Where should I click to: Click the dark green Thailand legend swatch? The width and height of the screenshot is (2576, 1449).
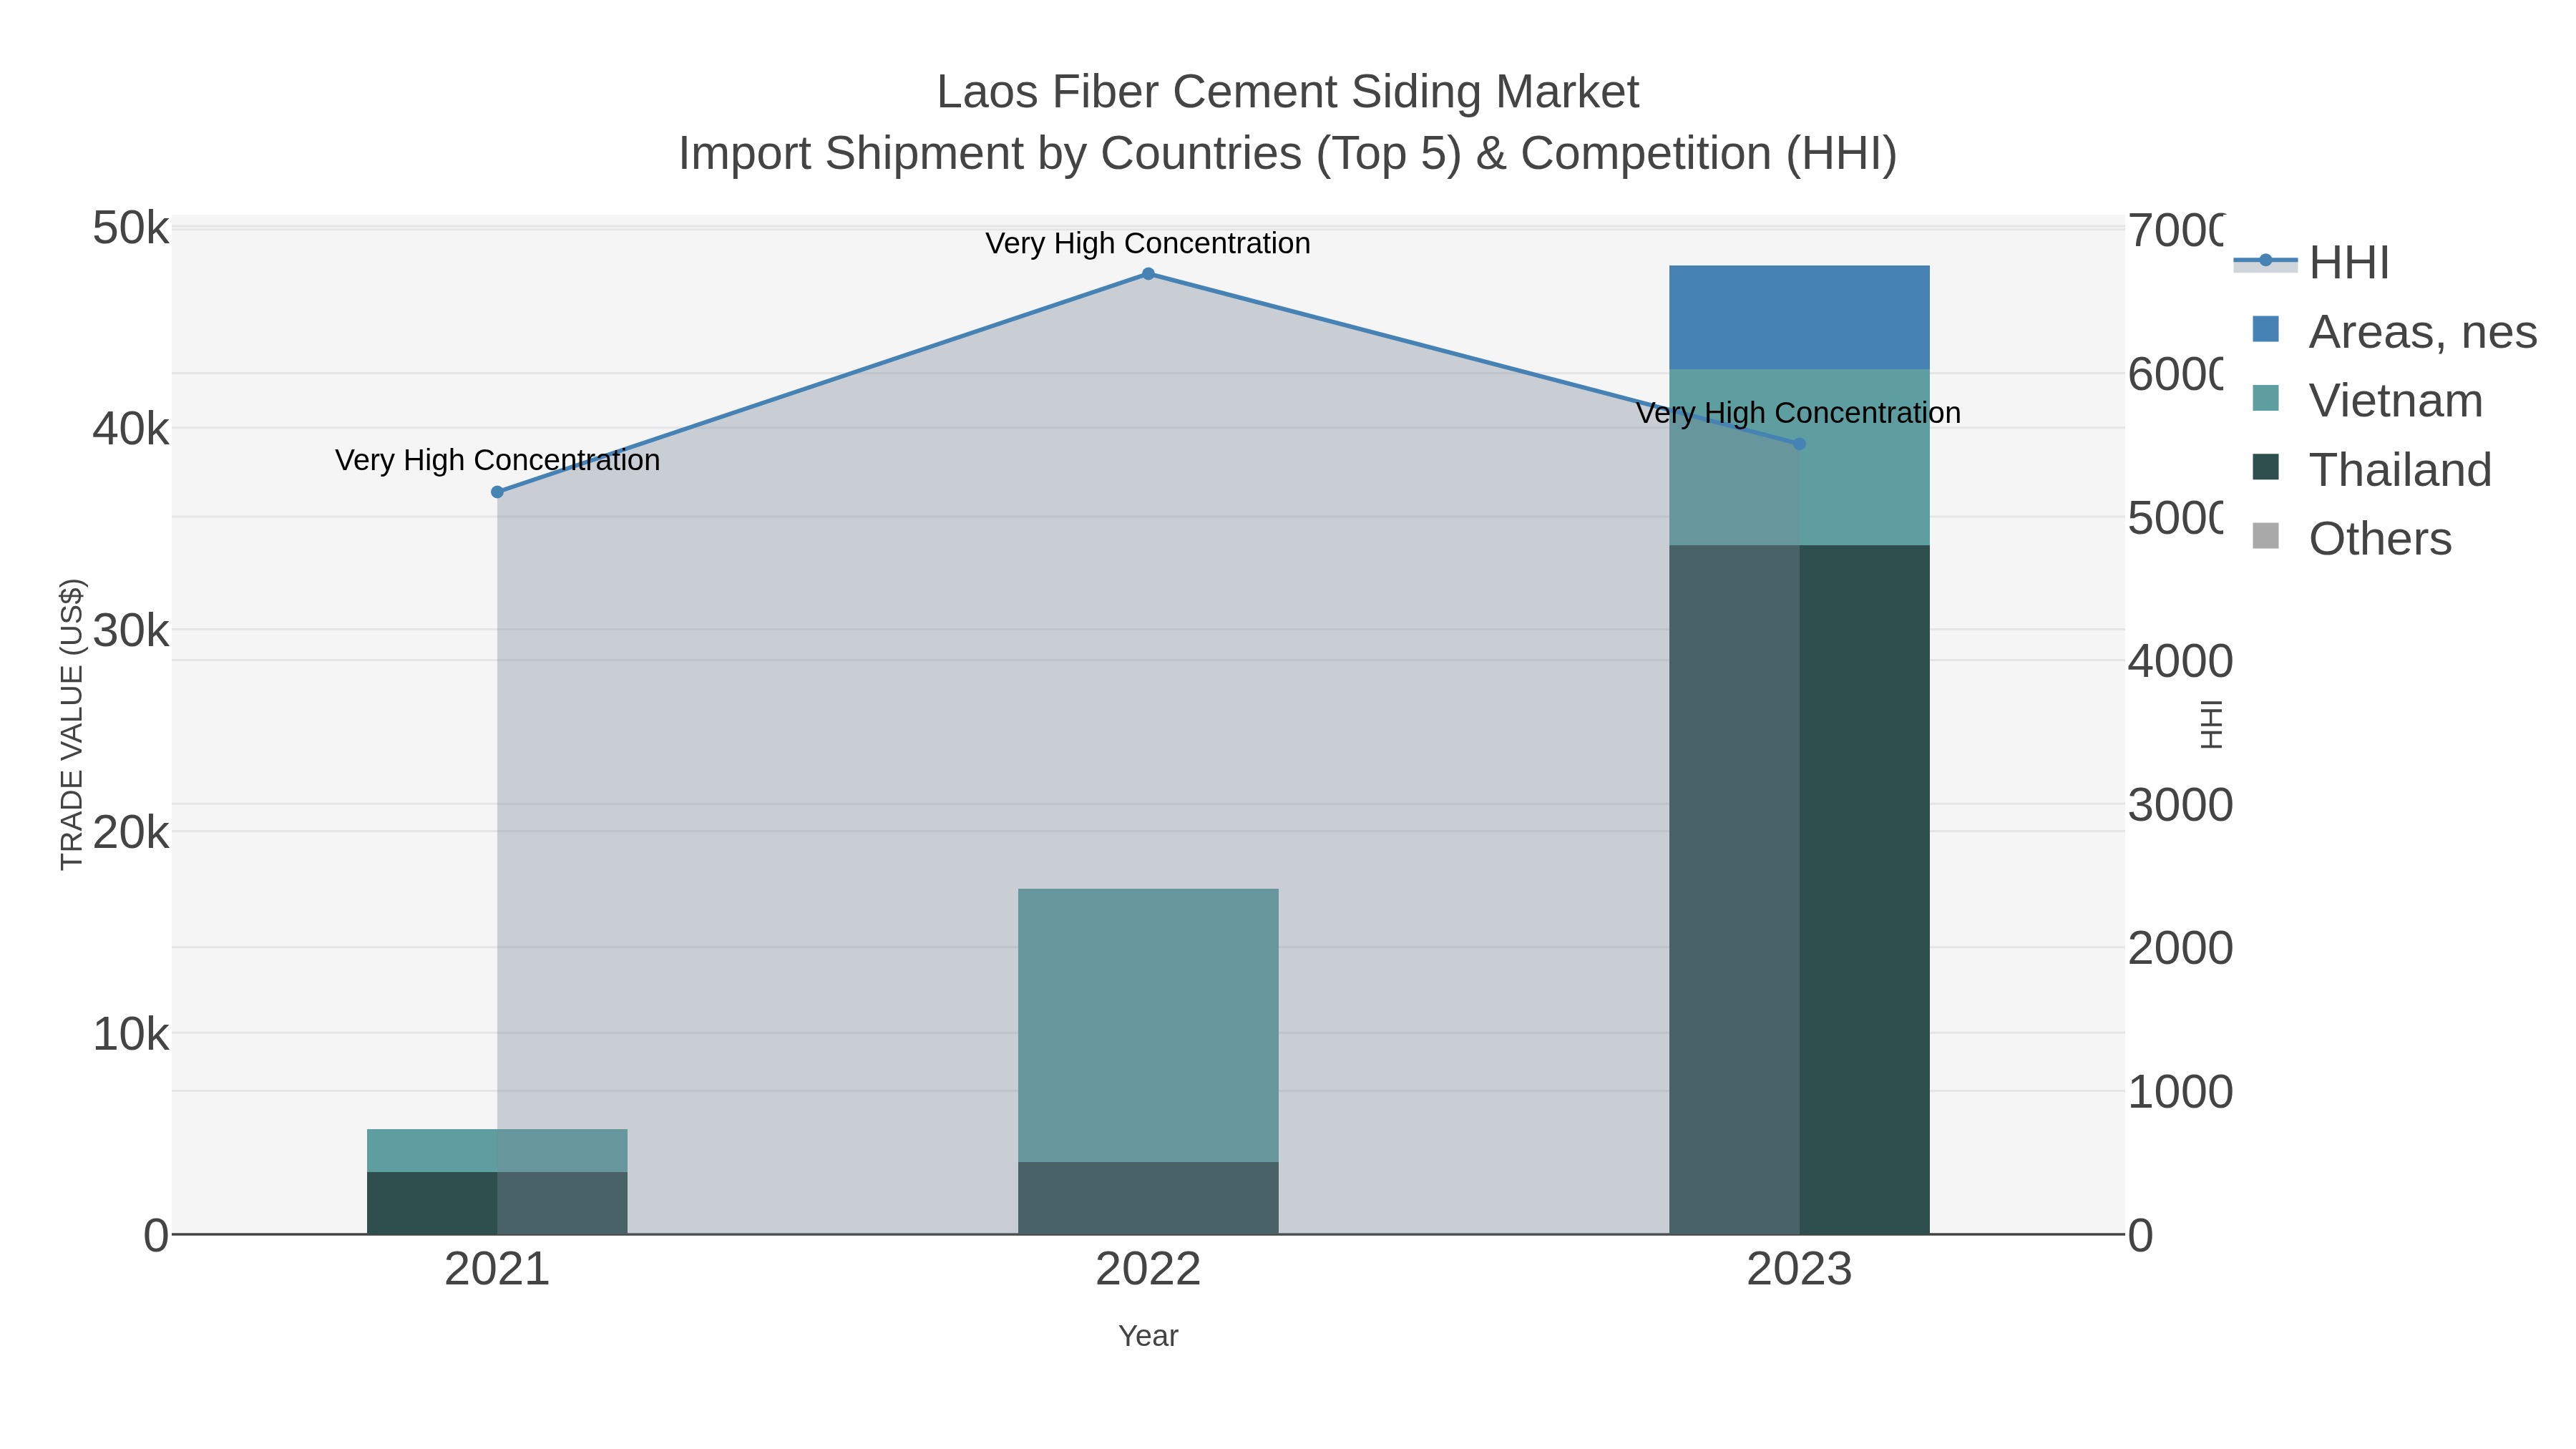(x=2266, y=467)
